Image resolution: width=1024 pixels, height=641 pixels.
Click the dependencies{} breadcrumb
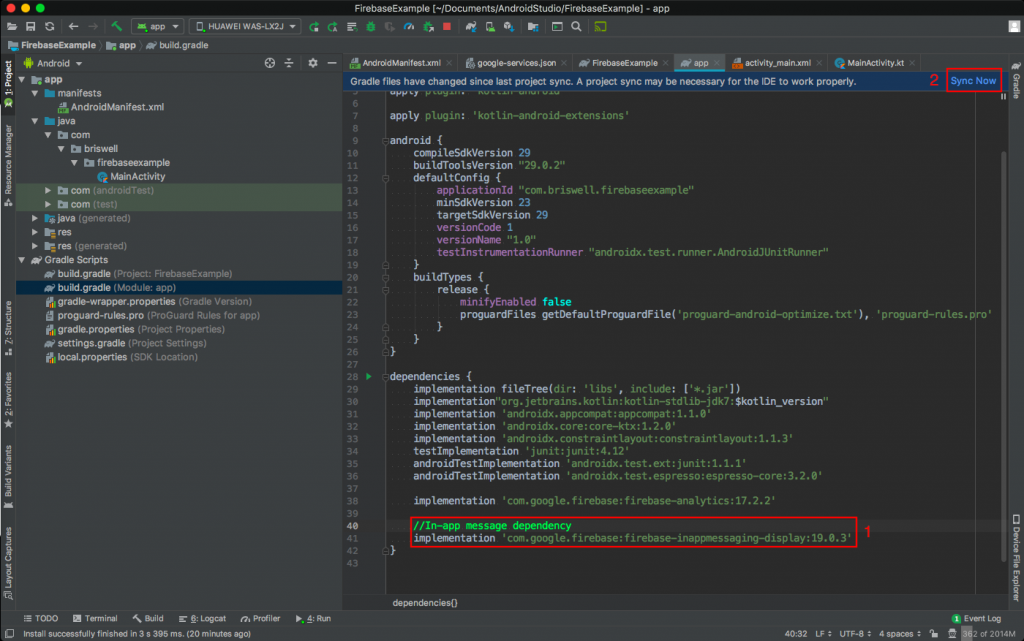tap(425, 602)
